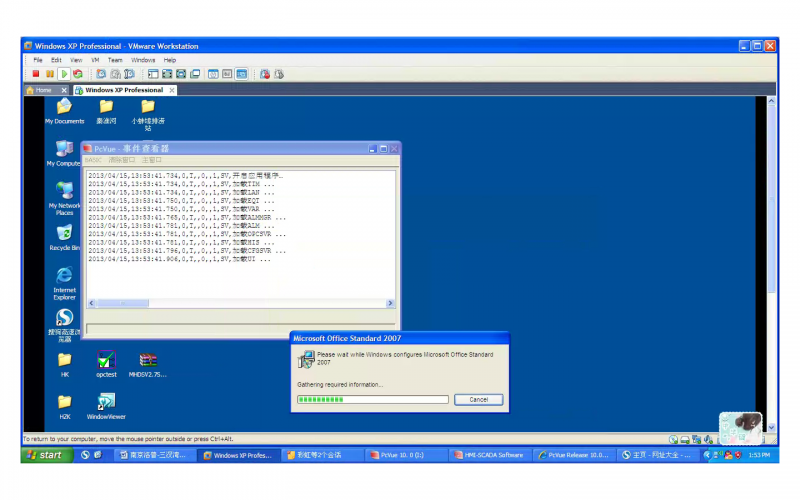Show appliance view icon in VMware toolbar

tap(227, 74)
